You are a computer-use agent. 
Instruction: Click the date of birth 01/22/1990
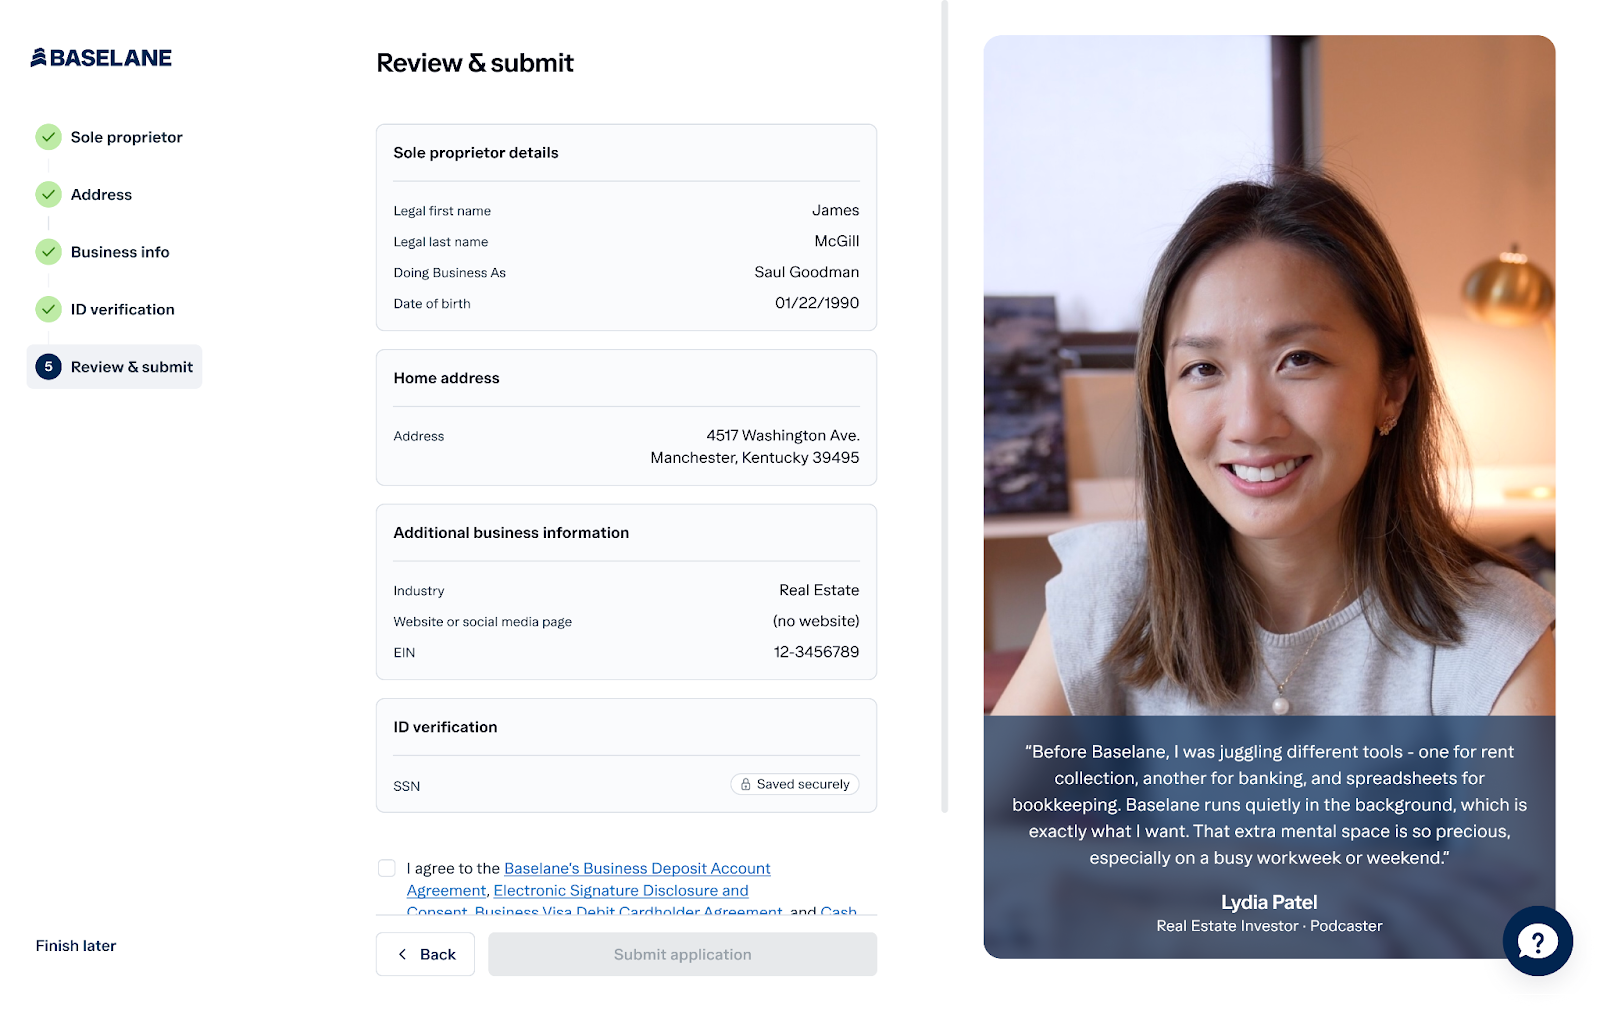coord(817,303)
